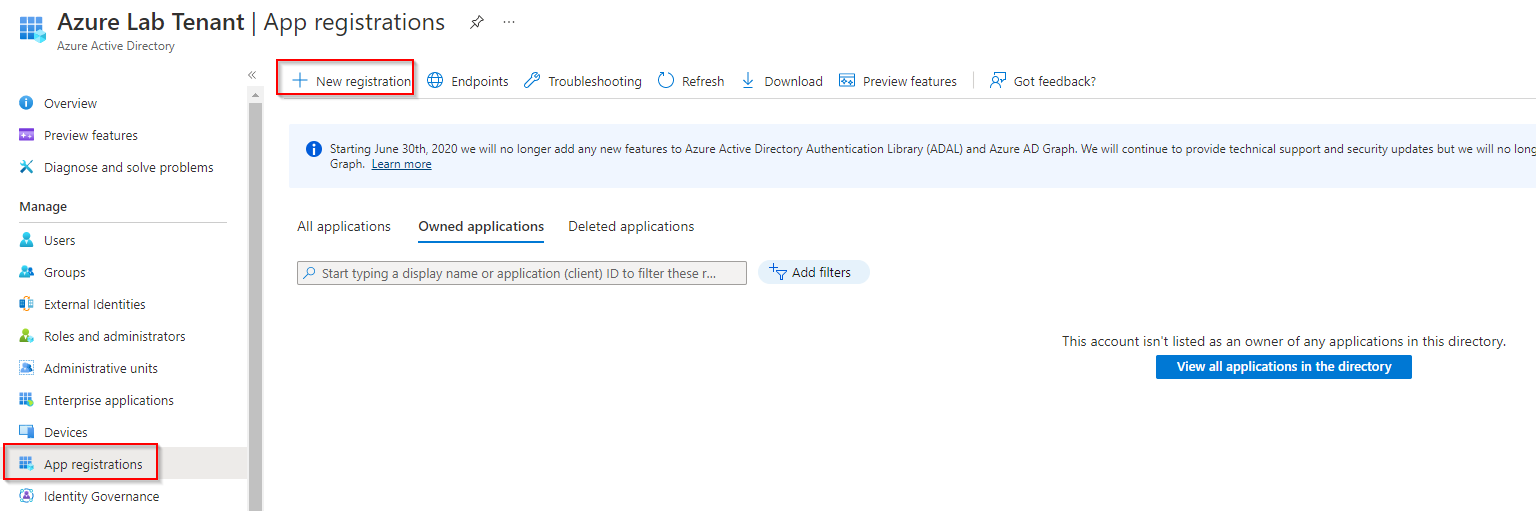The image size is (1536, 511).
Task: Click the plus icon for New registration
Action: pyautogui.click(x=299, y=81)
